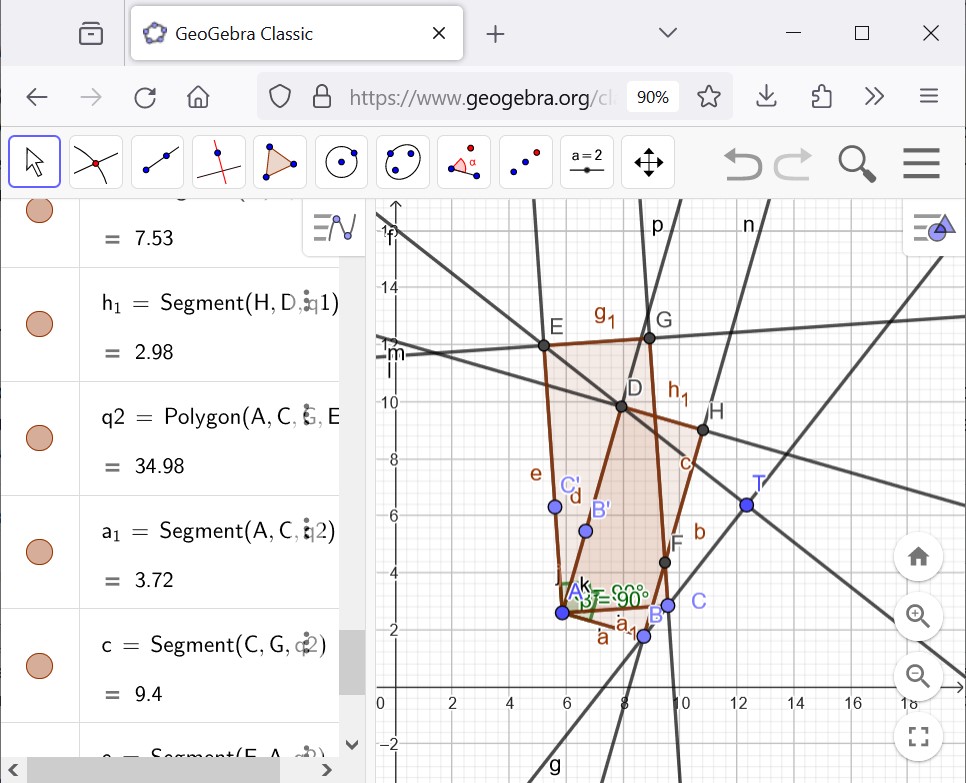Viewport: 966px width, 783px height.
Task: Select point F in the graphics view
Action: pos(665,562)
